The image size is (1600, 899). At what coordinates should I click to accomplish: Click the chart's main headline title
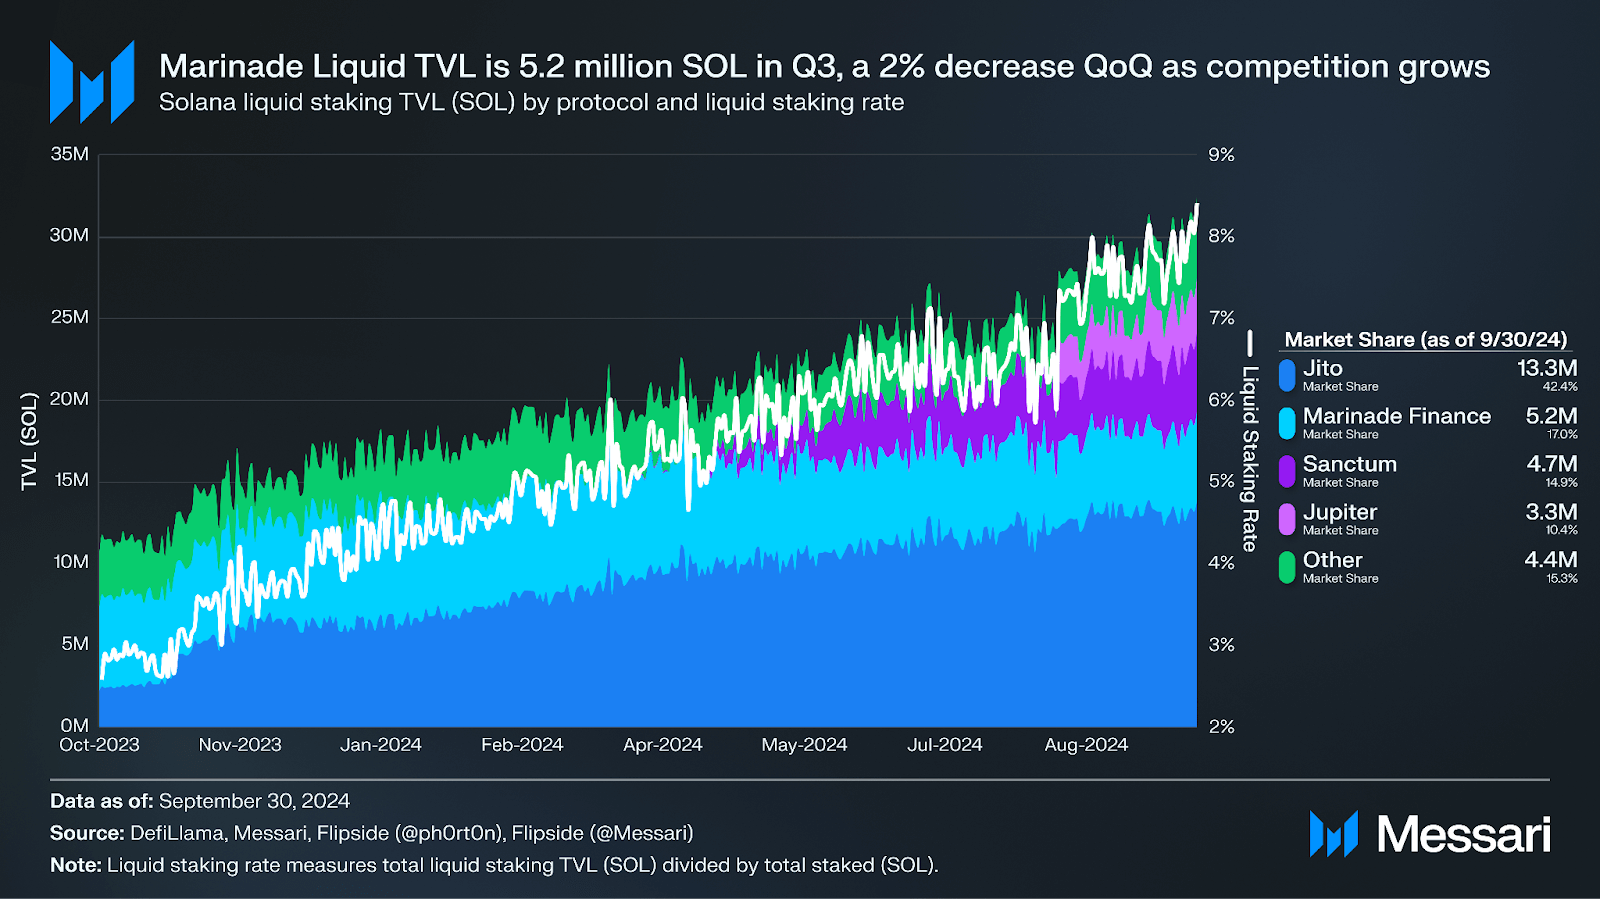[x=824, y=66]
